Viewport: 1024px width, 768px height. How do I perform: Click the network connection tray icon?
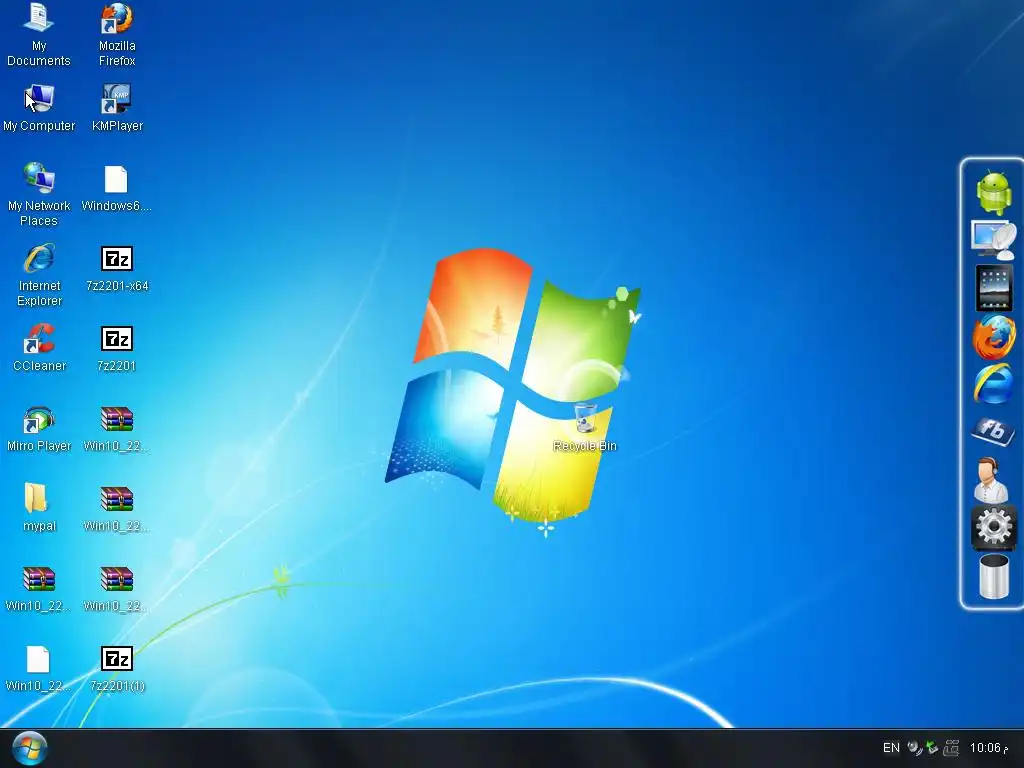tap(952, 748)
